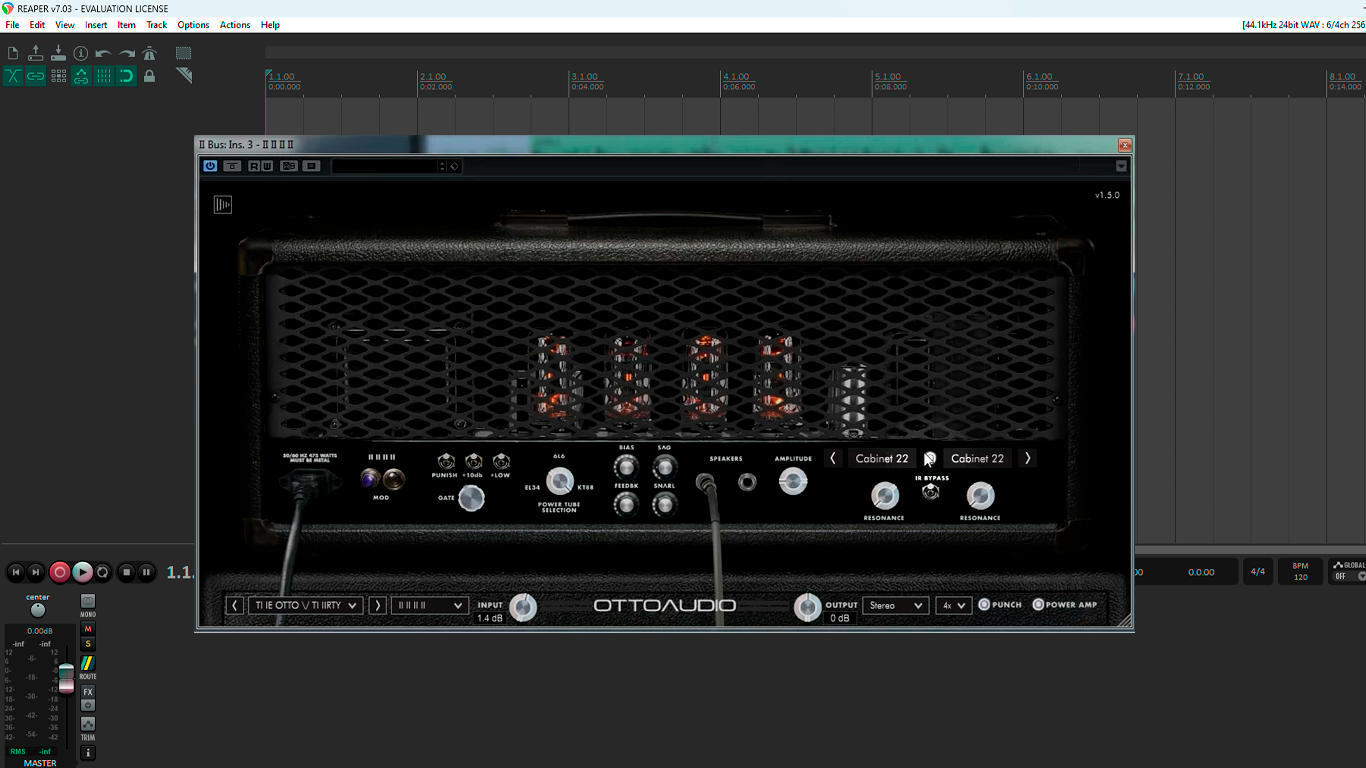1366x768 pixels.
Task: Open the Actions menu
Action: (235, 25)
